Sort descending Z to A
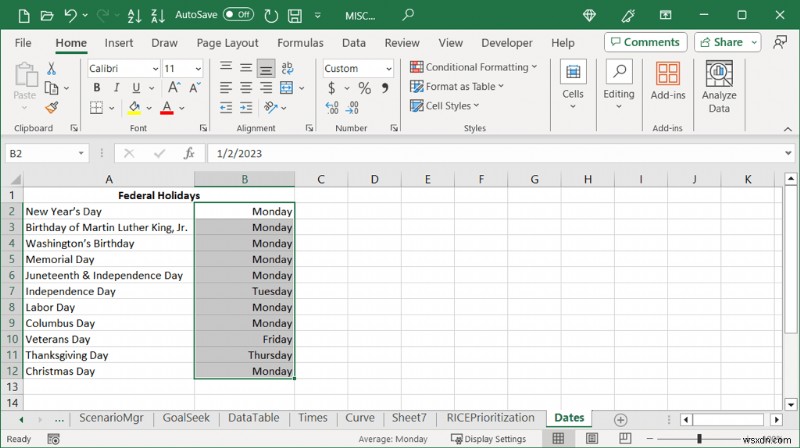Image resolution: width=800 pixels, height=448 pixels. tap(158, 16)
